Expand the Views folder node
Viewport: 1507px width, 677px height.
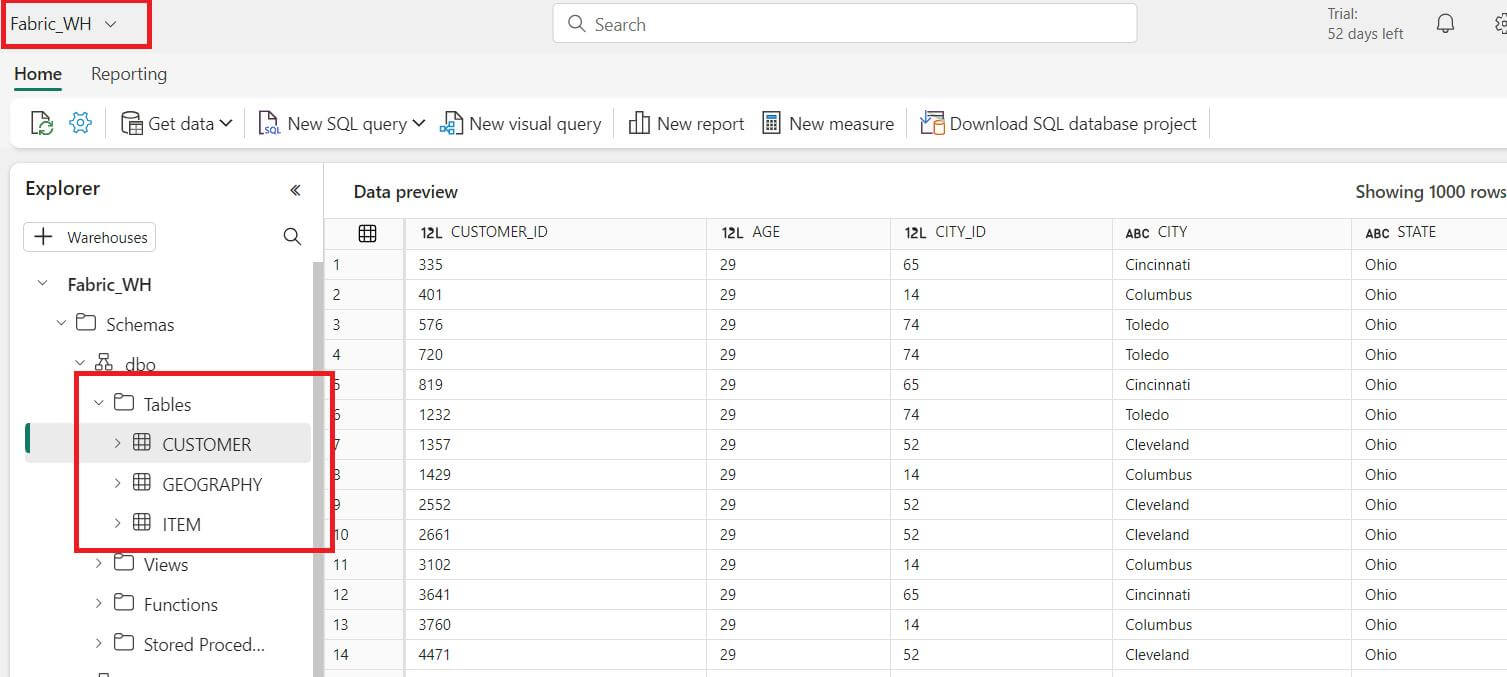click(98, 563)
